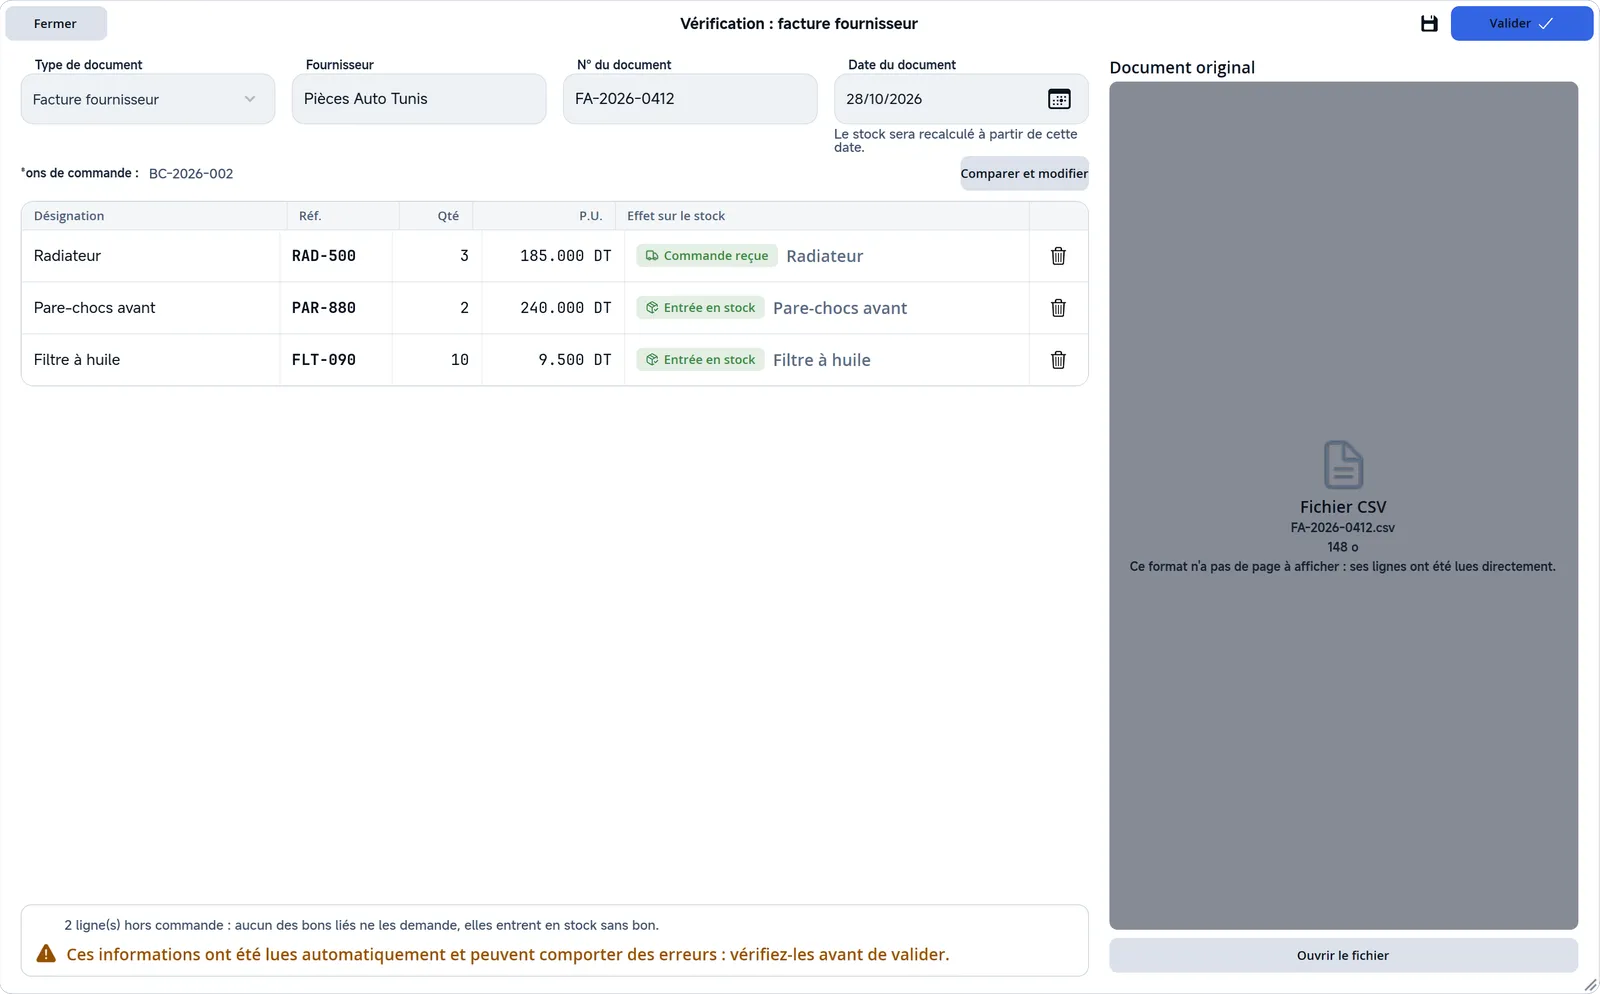Image resolution: width=1600 pixels, height=994 pixels.
Task: Click the CSV file document icon
Action: (x=1343, y=465)
